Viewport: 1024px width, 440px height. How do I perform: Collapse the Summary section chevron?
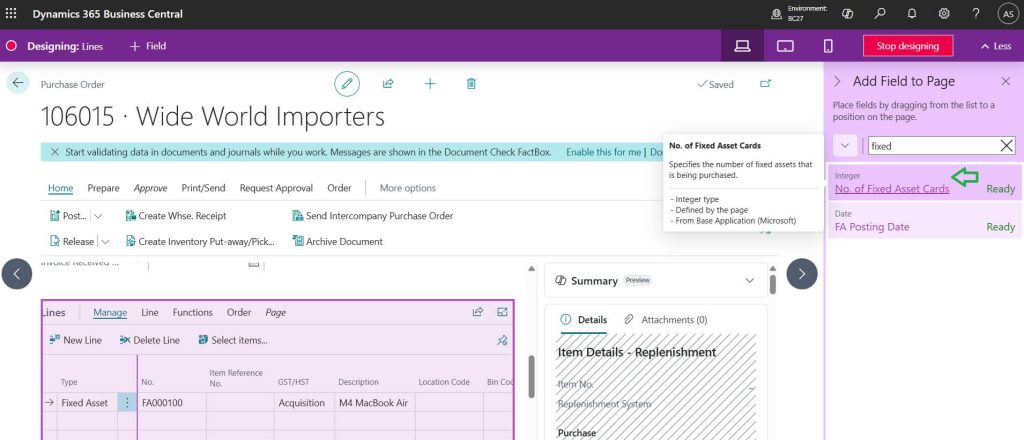click(750, 281)
